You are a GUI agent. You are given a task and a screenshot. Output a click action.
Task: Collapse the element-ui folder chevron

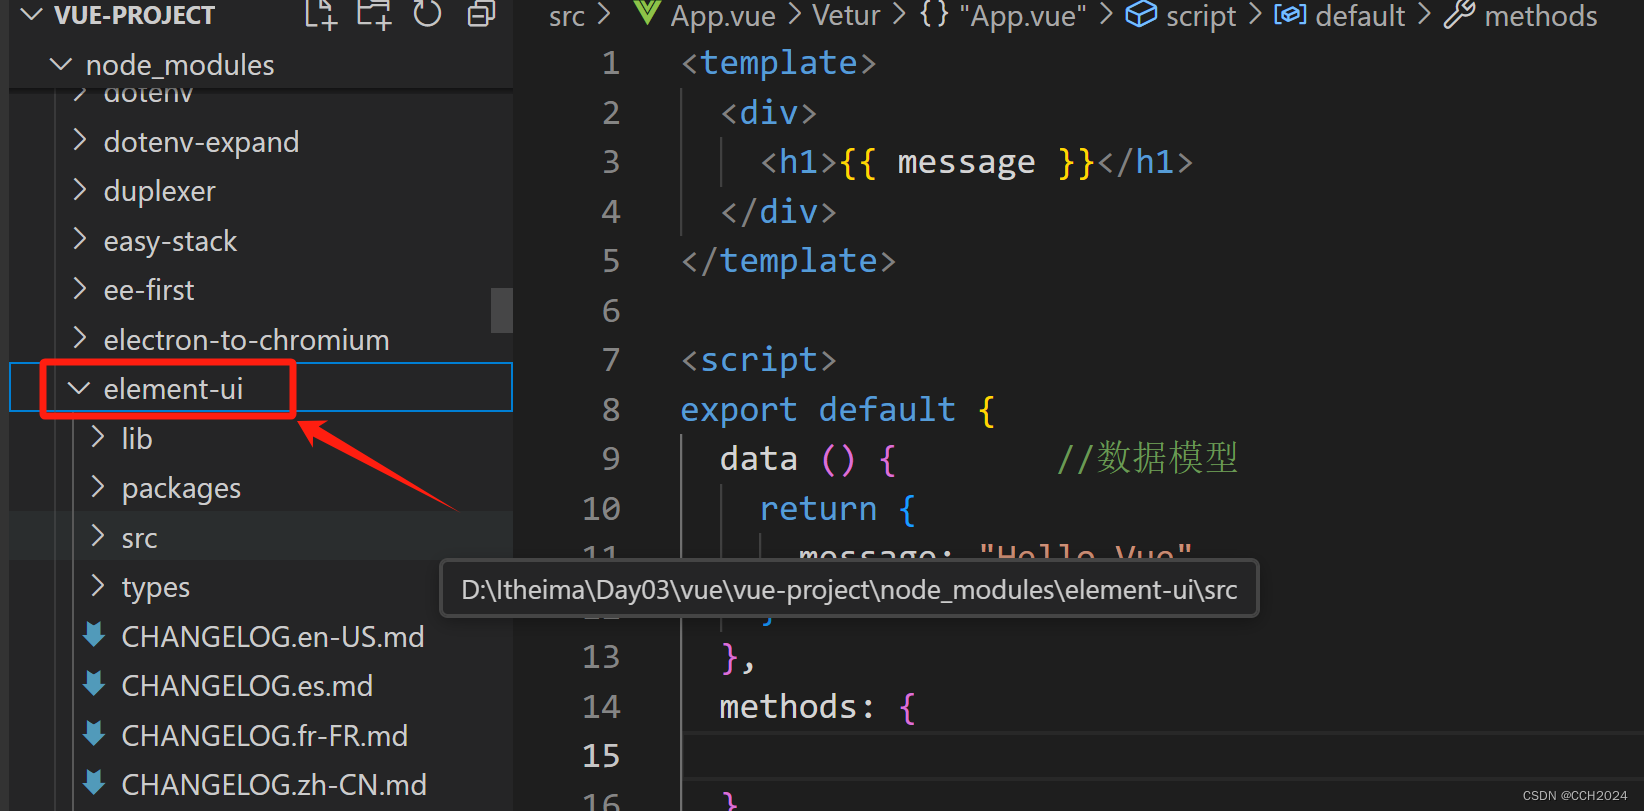(x=79, y=388)
